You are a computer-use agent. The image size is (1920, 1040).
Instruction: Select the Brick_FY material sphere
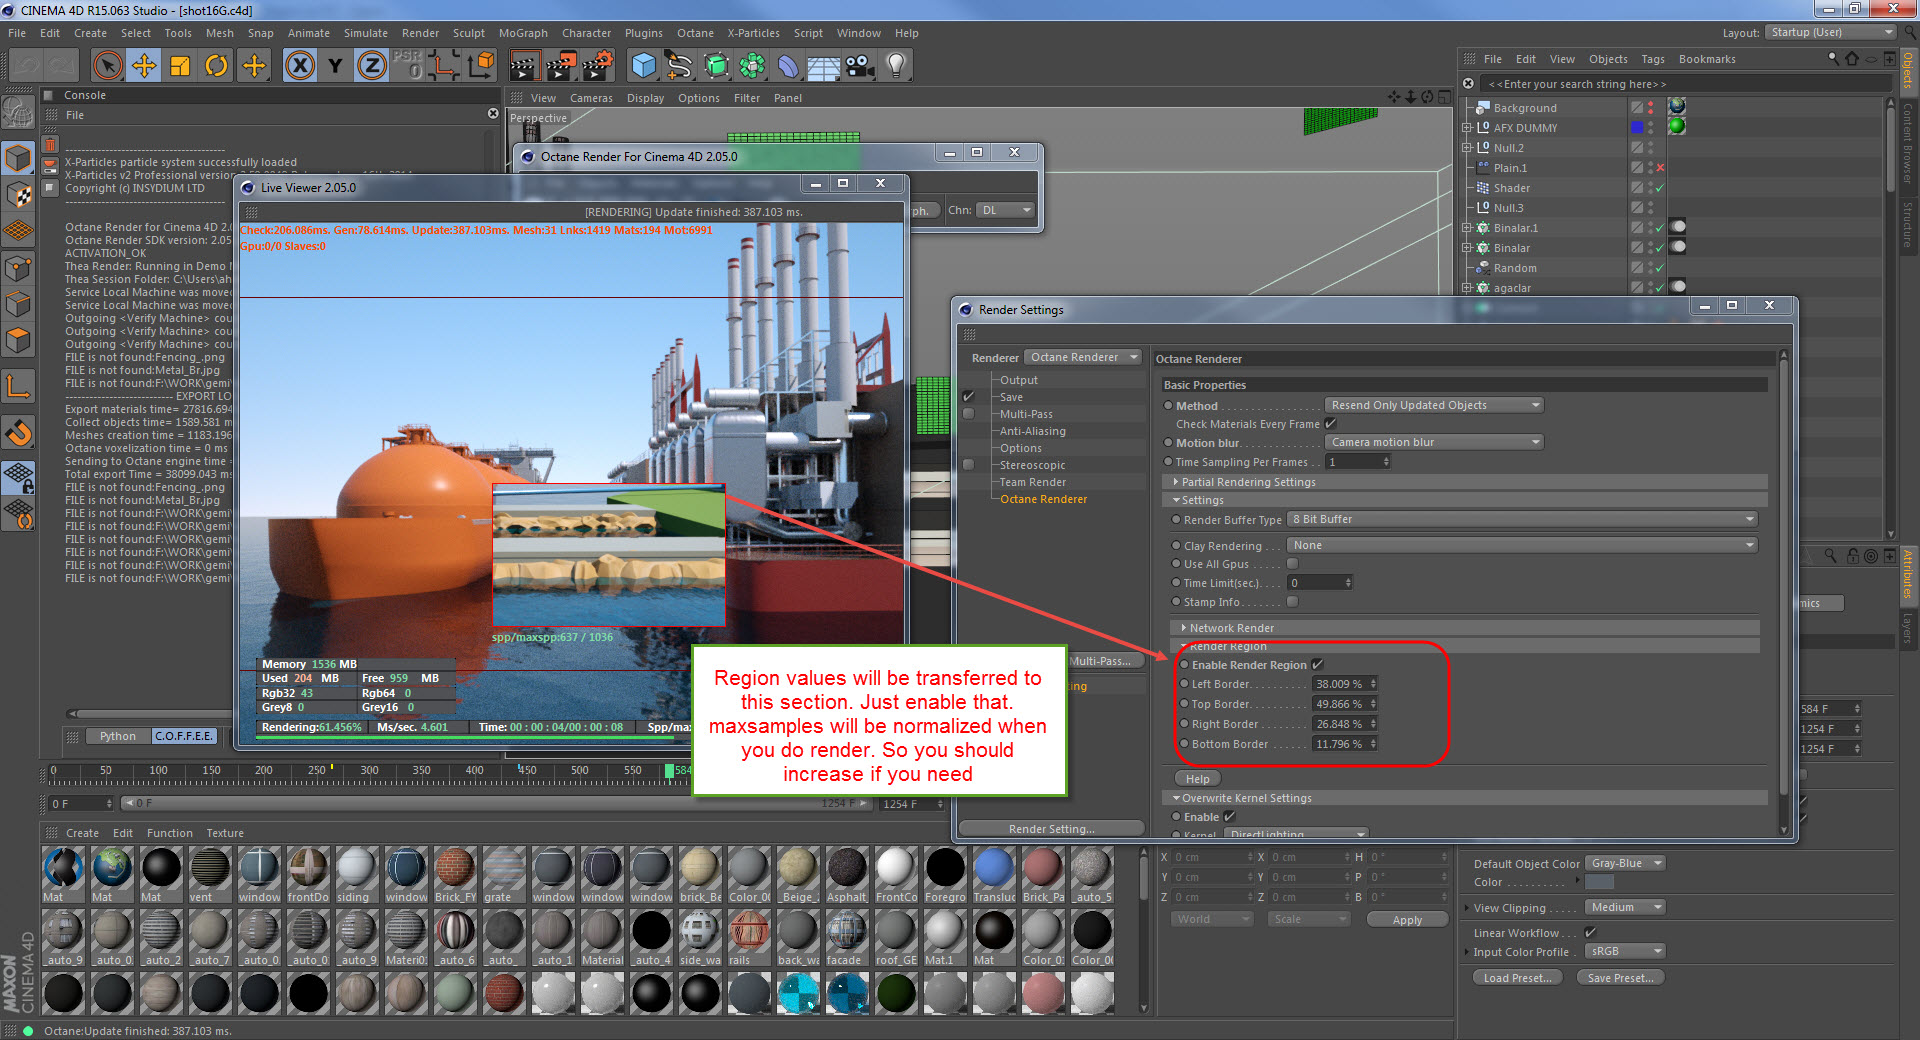455,868
